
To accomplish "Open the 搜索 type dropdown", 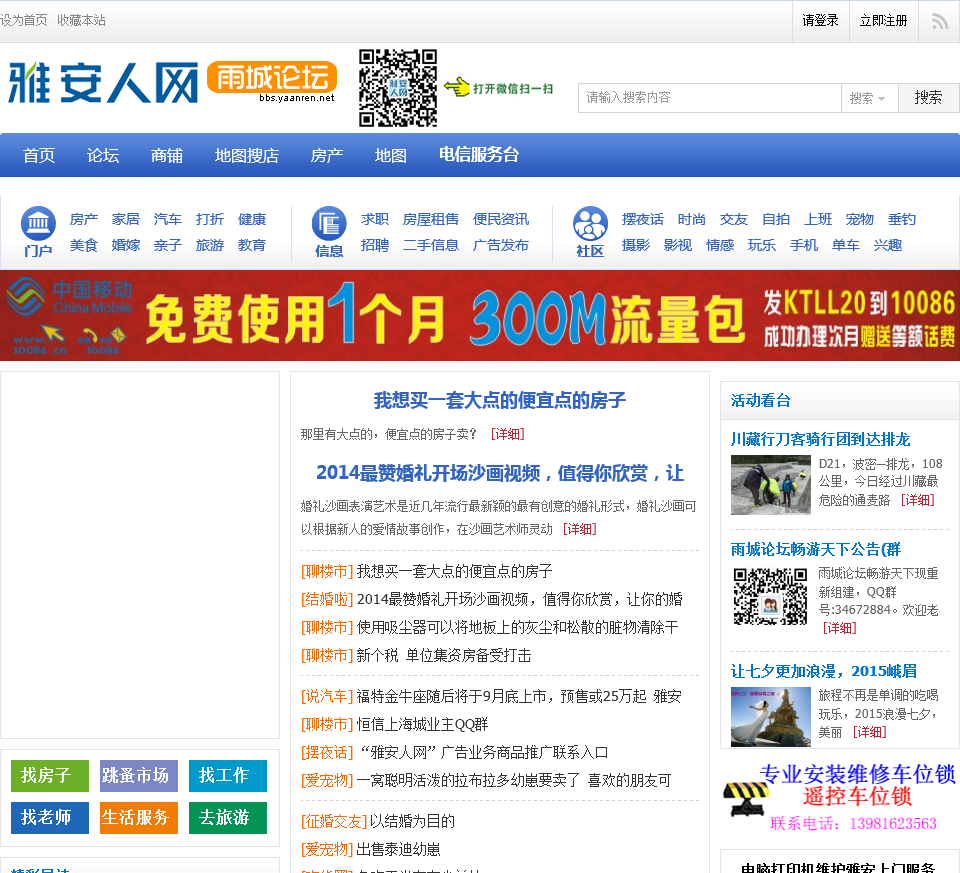I will coord(869,98).
